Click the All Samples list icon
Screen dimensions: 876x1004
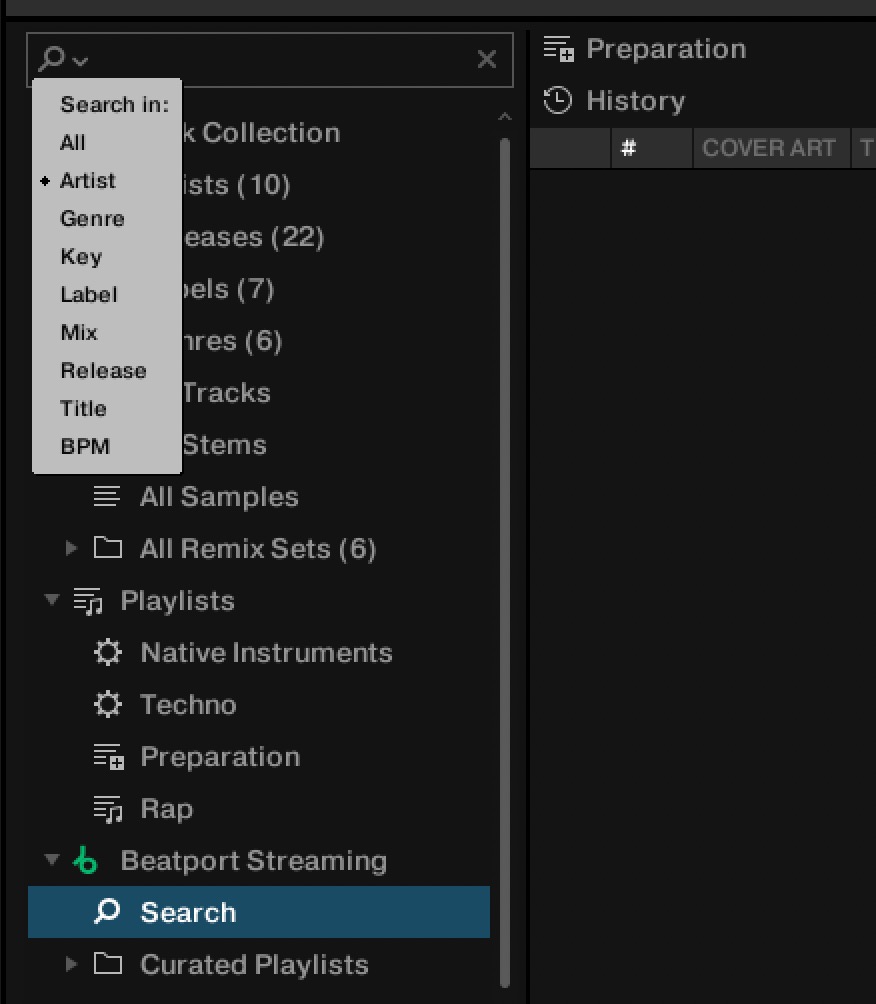(x=107, y=497)
